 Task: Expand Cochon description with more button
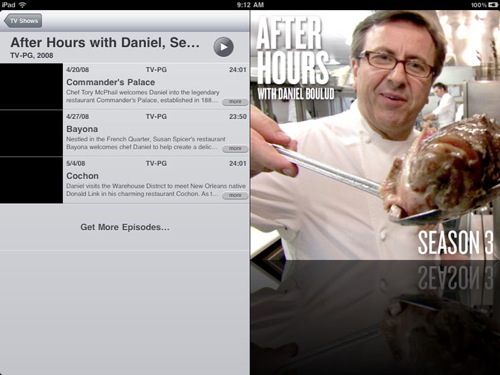tap(235, 195)
